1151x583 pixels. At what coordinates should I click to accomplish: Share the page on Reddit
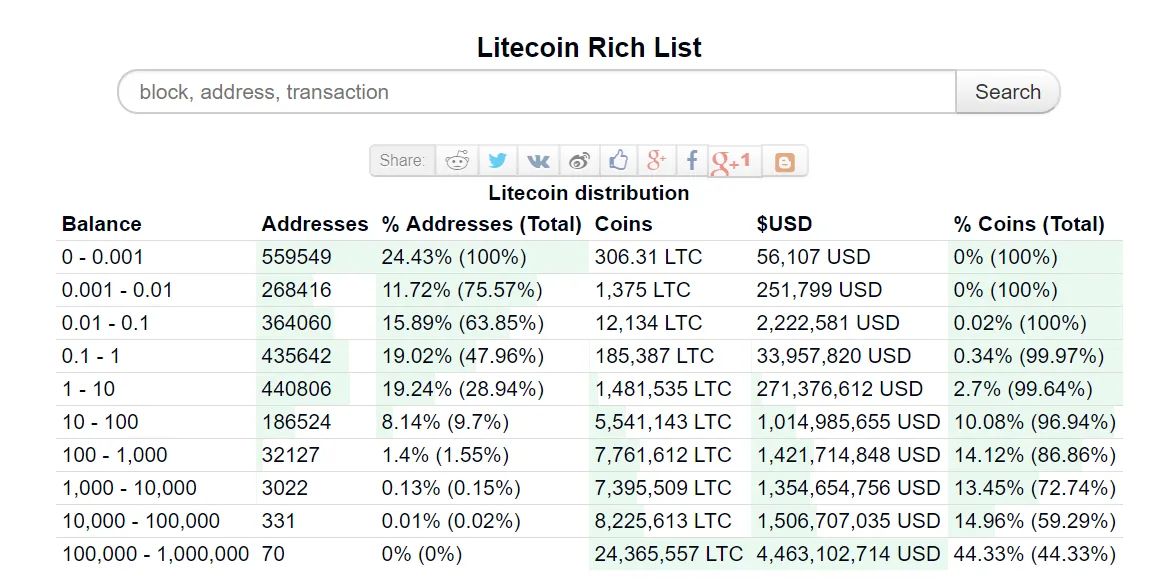[x=457, y=161]
